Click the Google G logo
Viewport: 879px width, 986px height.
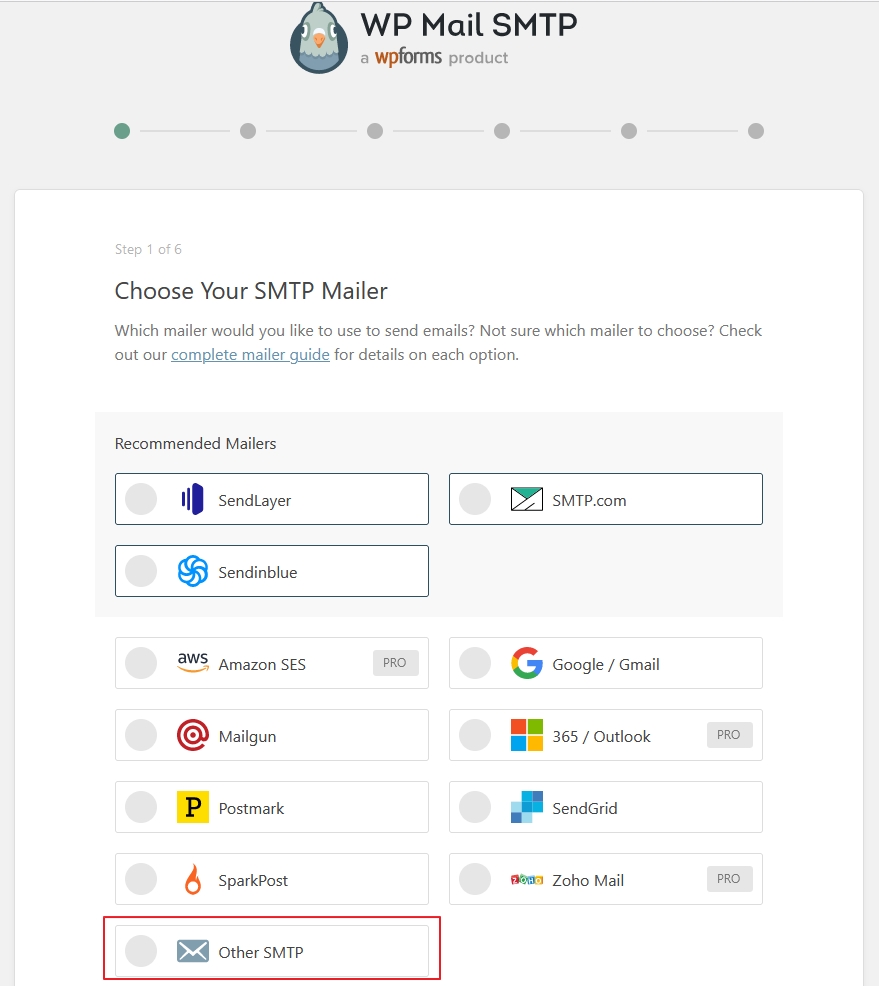coord(526,663)
